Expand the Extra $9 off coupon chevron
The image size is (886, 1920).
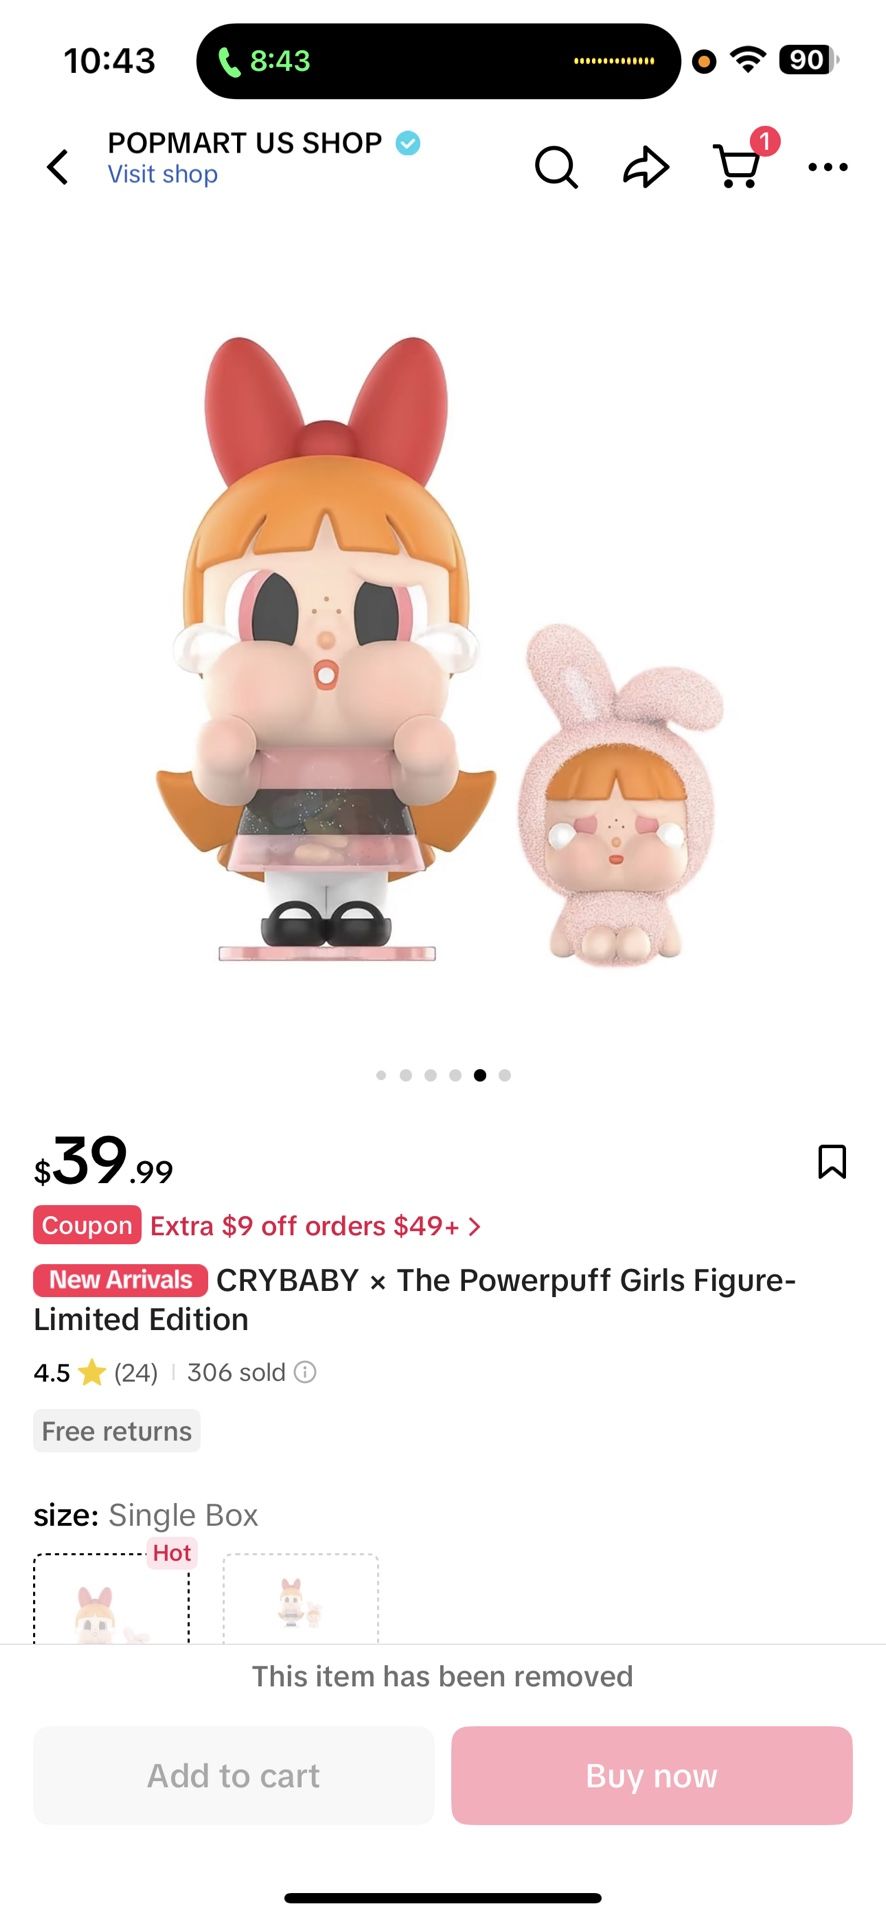[x=475, y=1226]
